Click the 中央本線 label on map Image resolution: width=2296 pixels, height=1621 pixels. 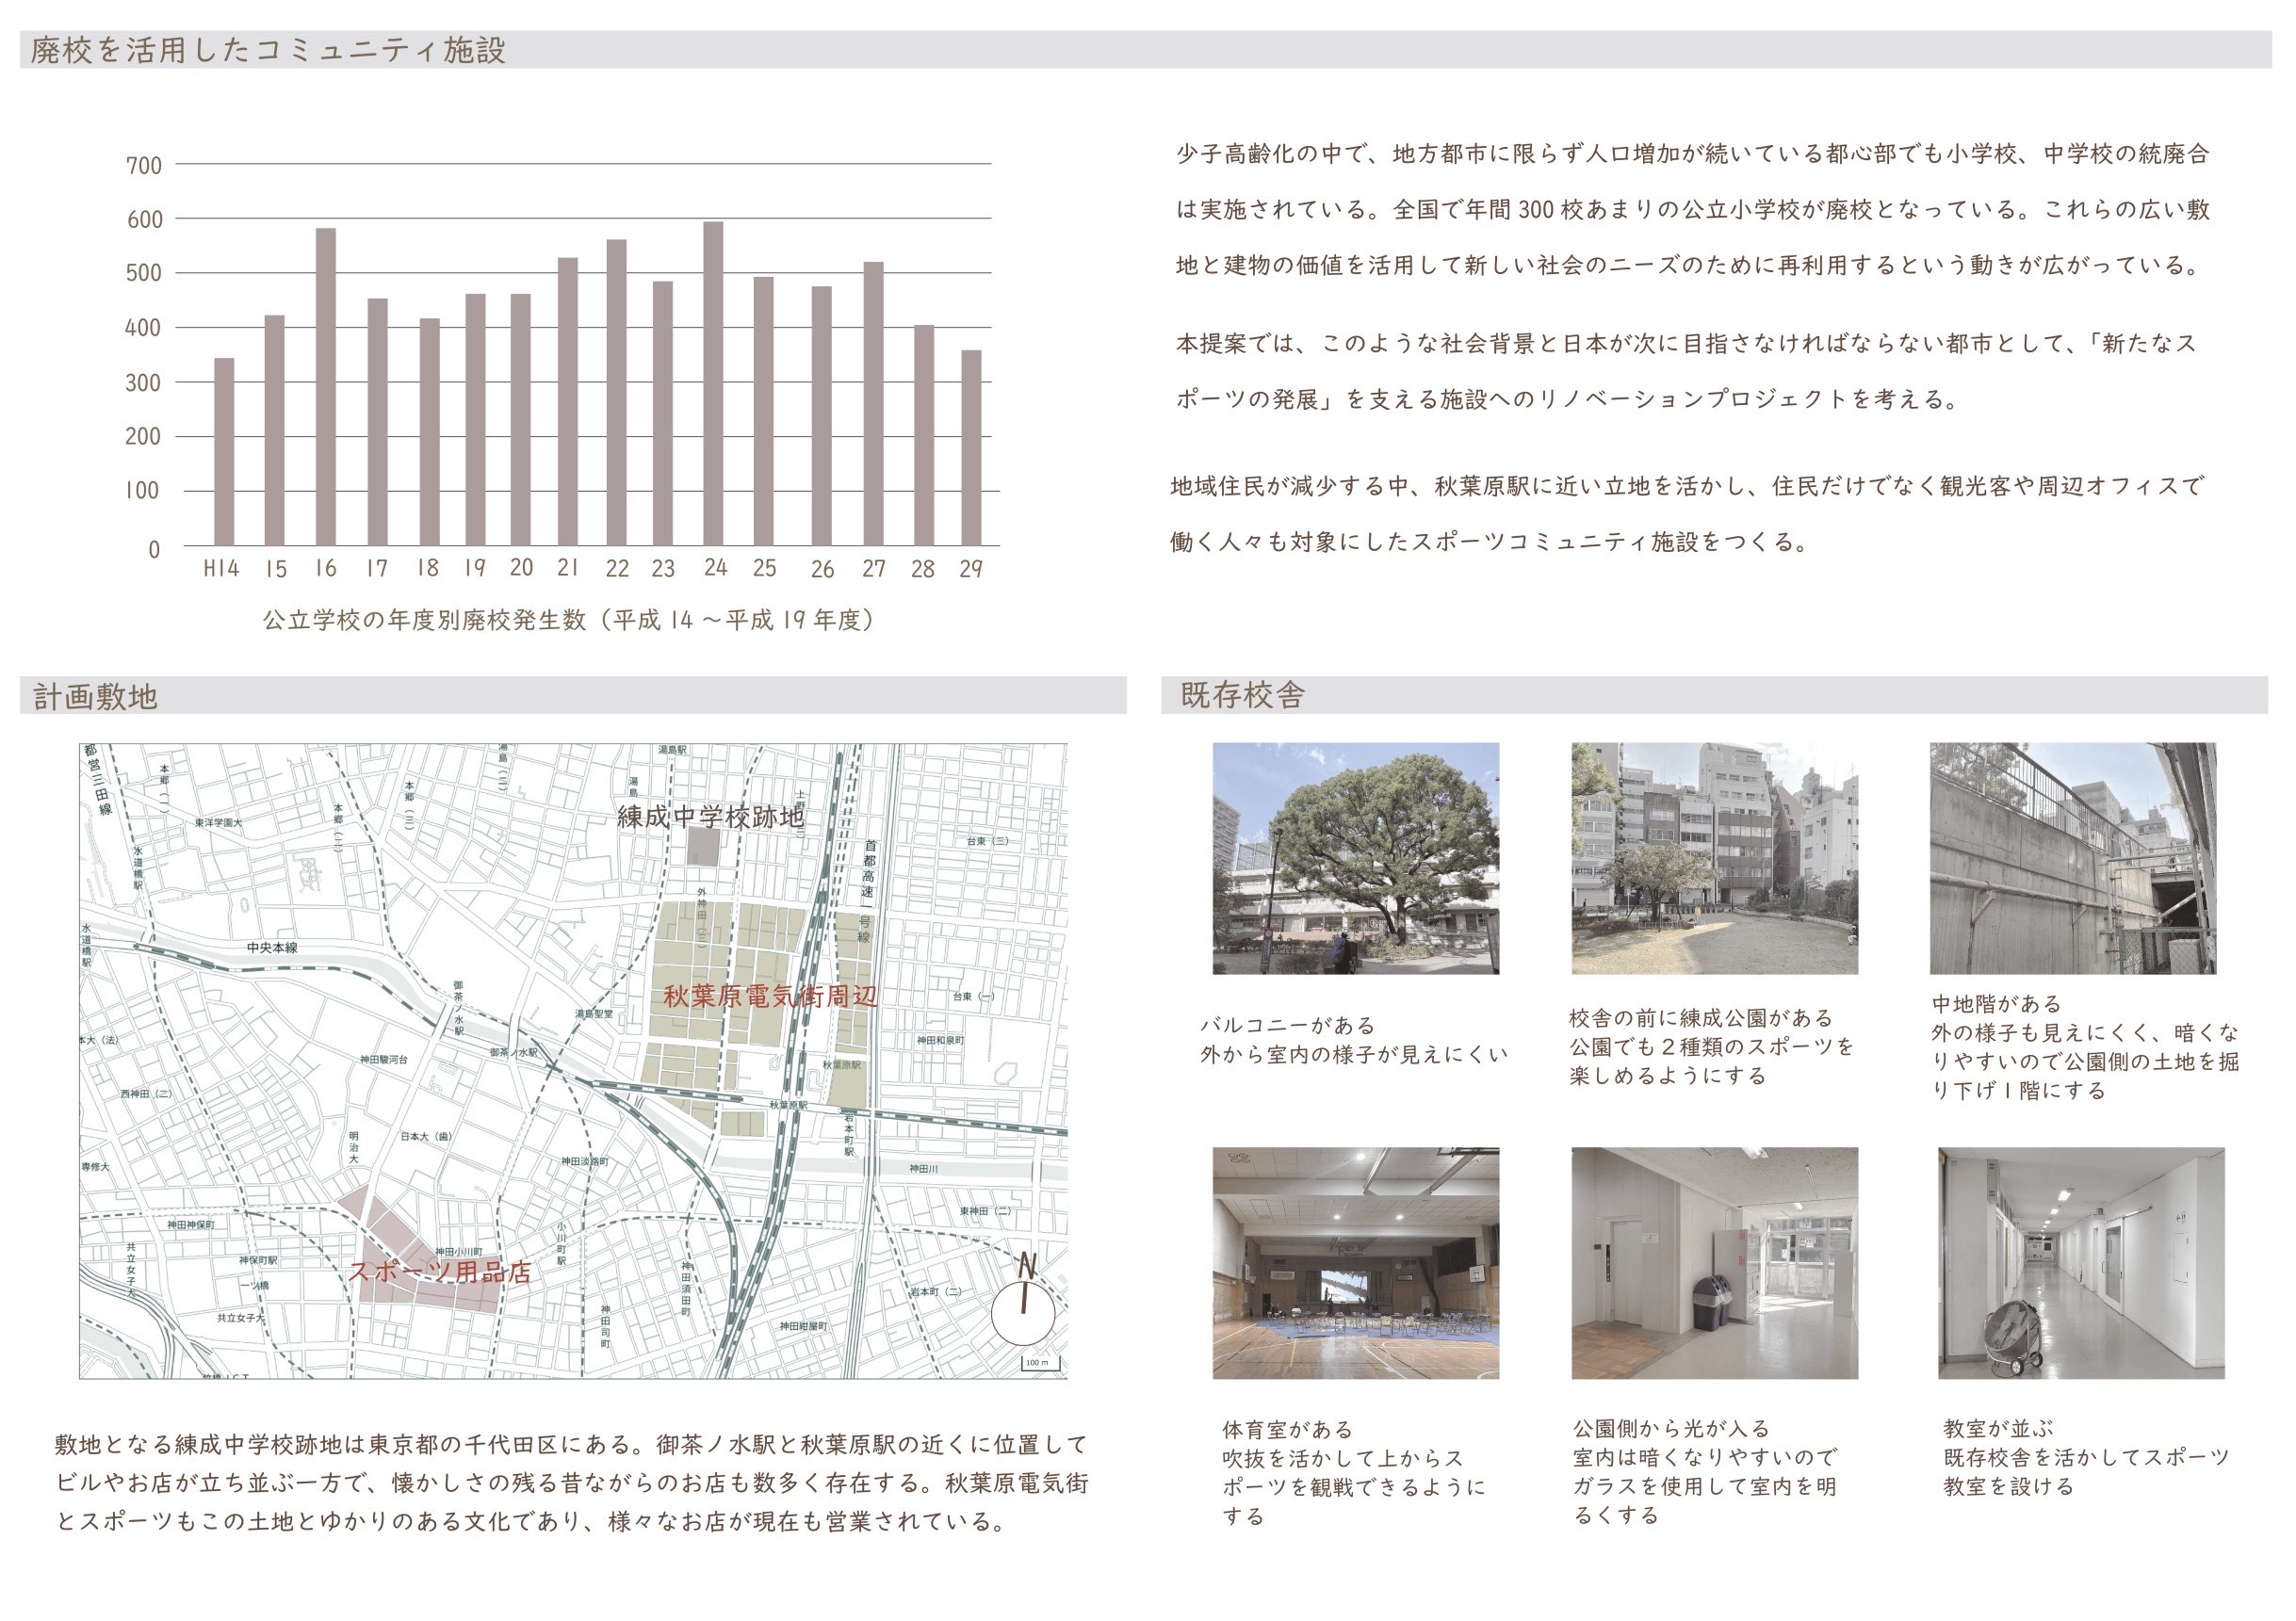click(x=272, y=947)
